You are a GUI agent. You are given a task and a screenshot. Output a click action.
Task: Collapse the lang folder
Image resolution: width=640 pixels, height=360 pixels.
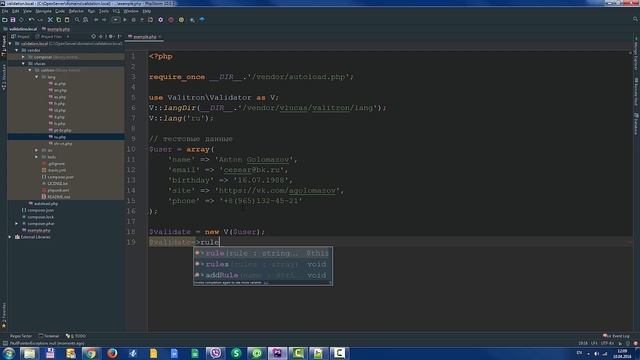(37, 77)
